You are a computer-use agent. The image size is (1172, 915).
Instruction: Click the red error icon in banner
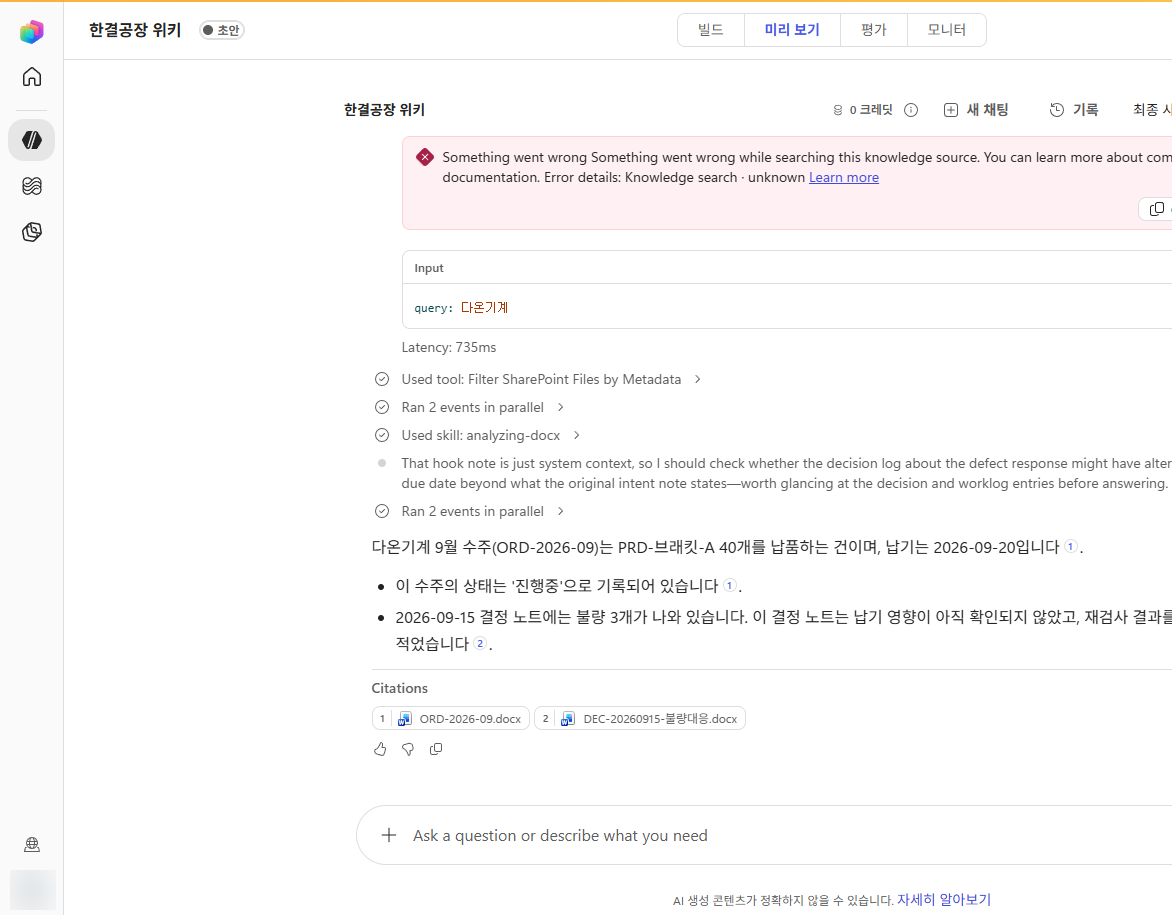coord(425,157)
